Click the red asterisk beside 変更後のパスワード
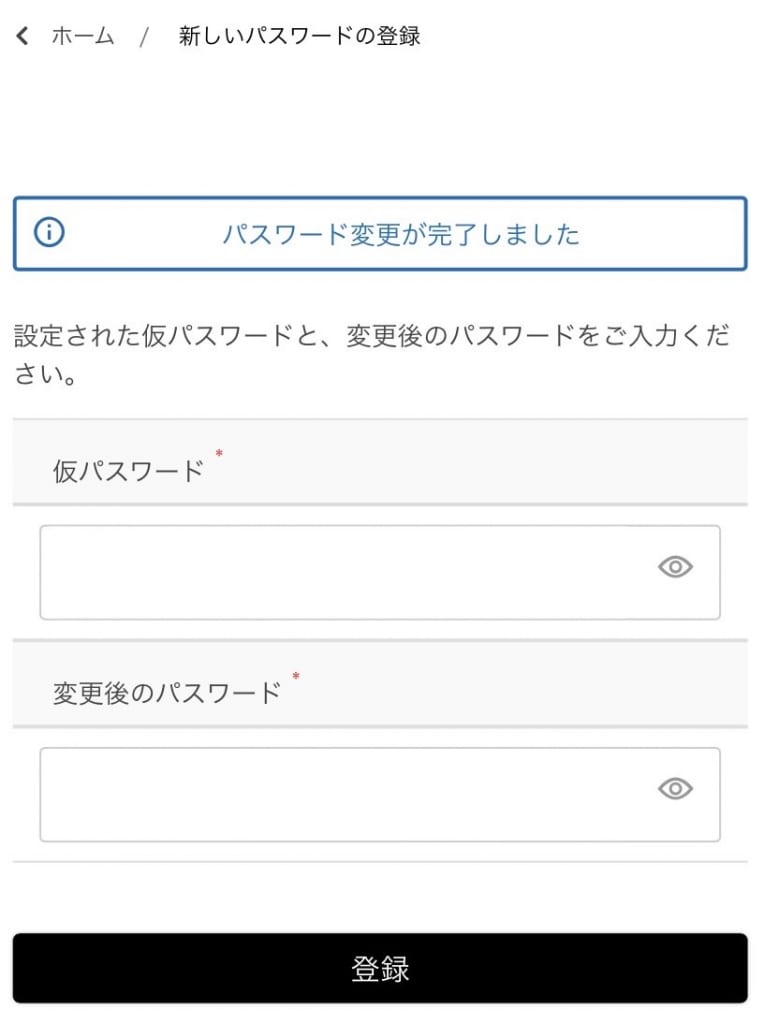 [x=296, y=677]
